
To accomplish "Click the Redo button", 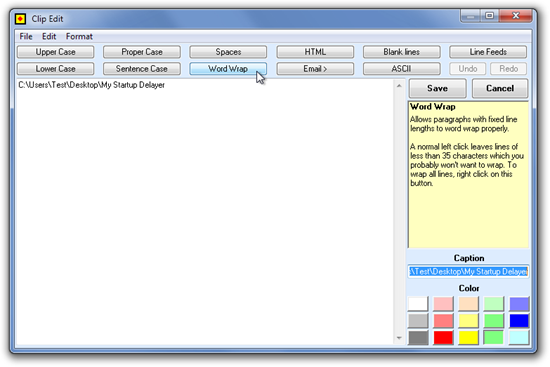I will point(509,69).
